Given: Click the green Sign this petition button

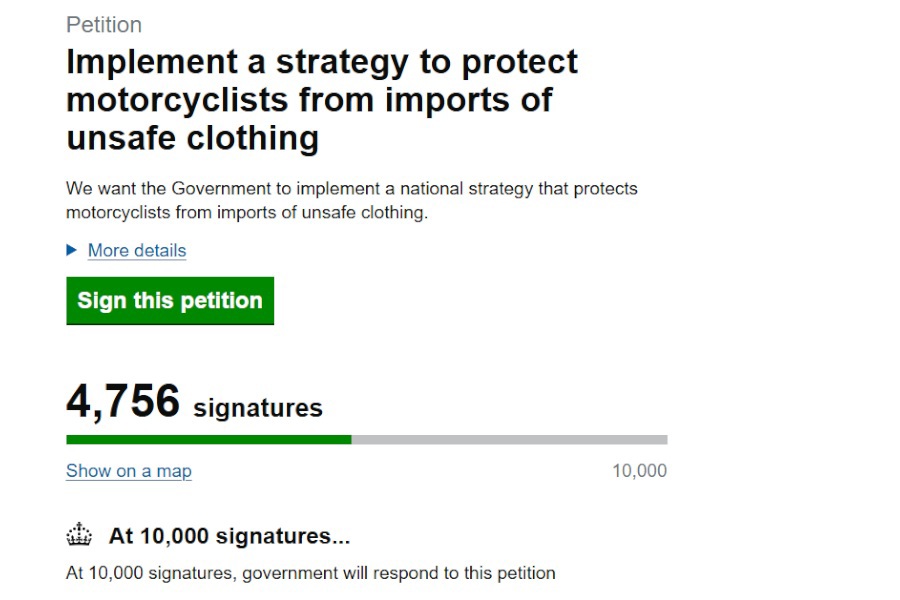Looking at the screenshot, I should click(170, 300).
